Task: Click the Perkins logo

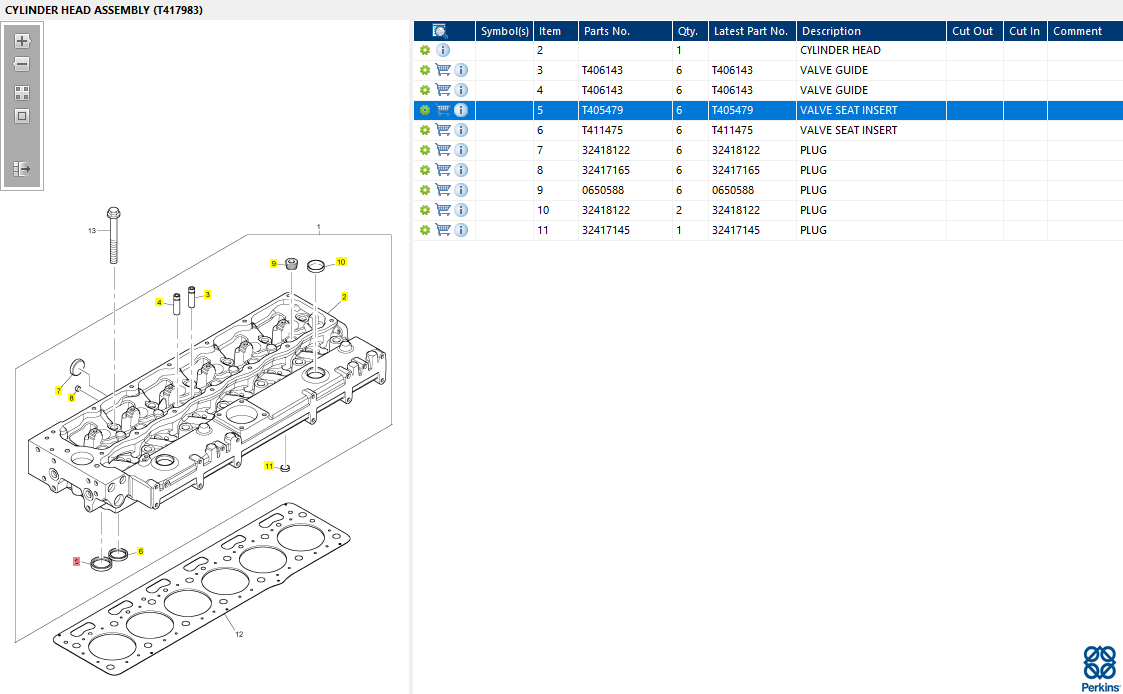Action: (x=1099, y=669)
